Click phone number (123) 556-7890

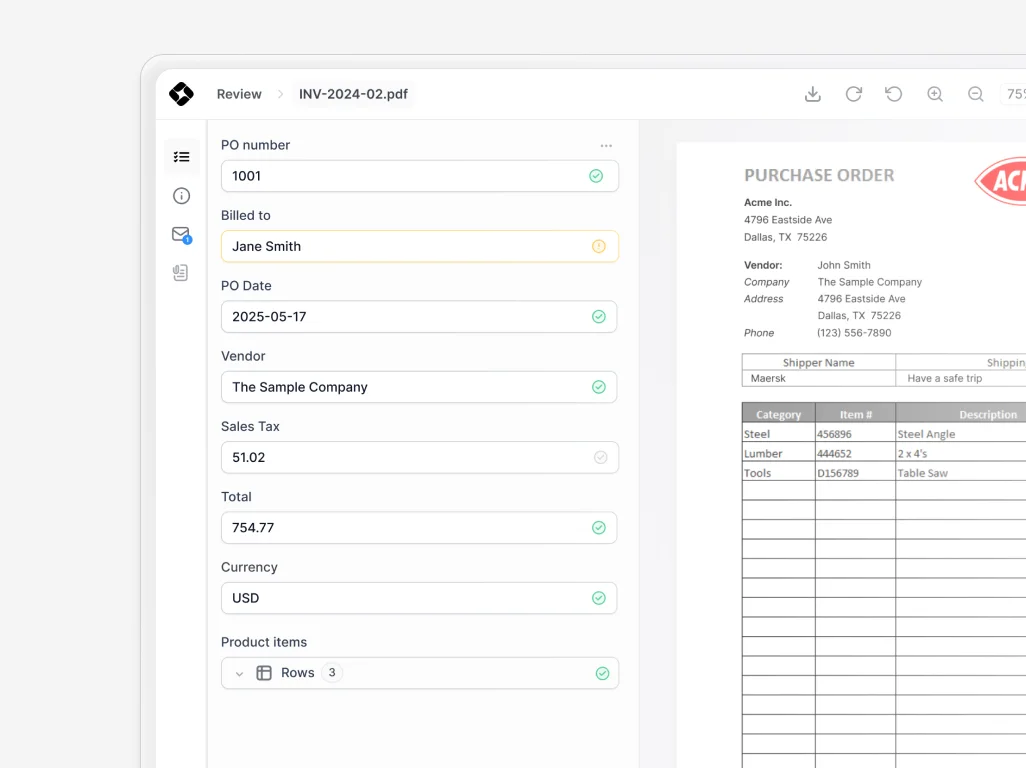pyautogui.click(x=854, y=333)
